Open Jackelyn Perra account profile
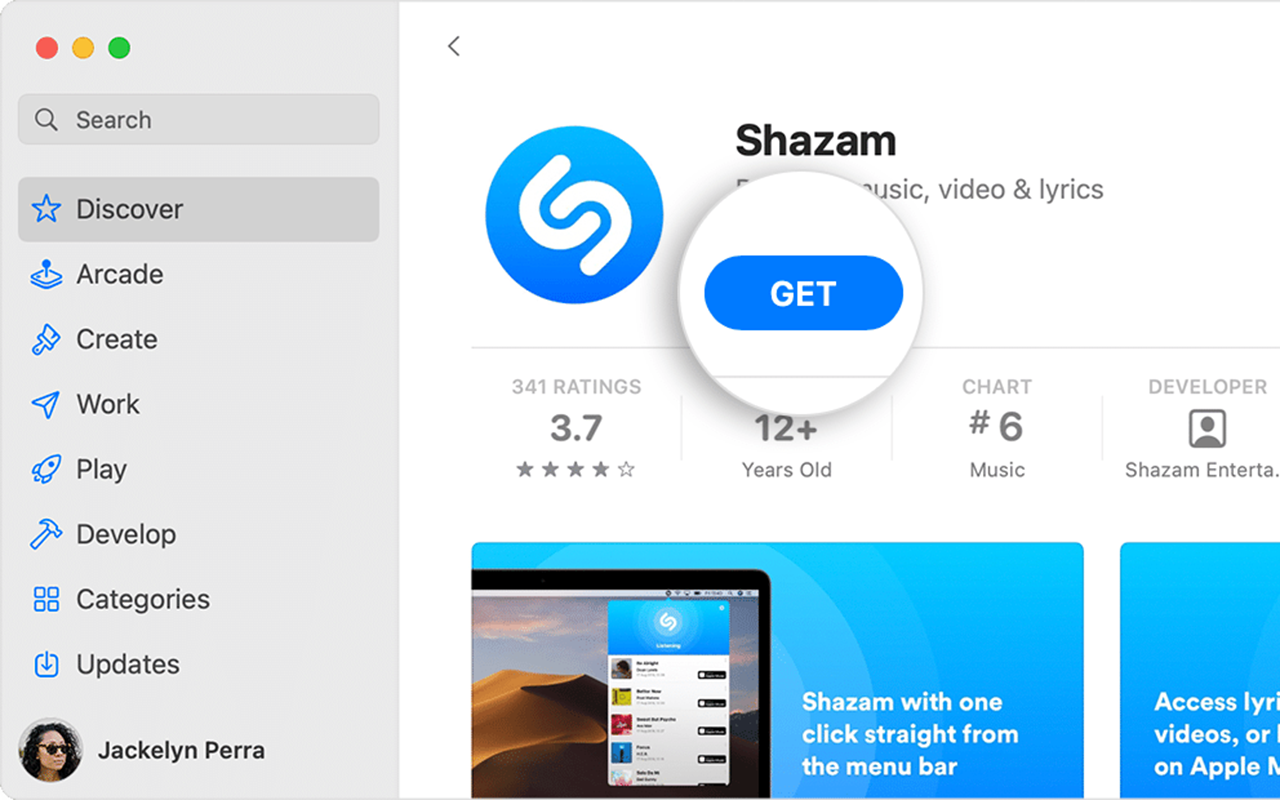 tap(142, 750)
